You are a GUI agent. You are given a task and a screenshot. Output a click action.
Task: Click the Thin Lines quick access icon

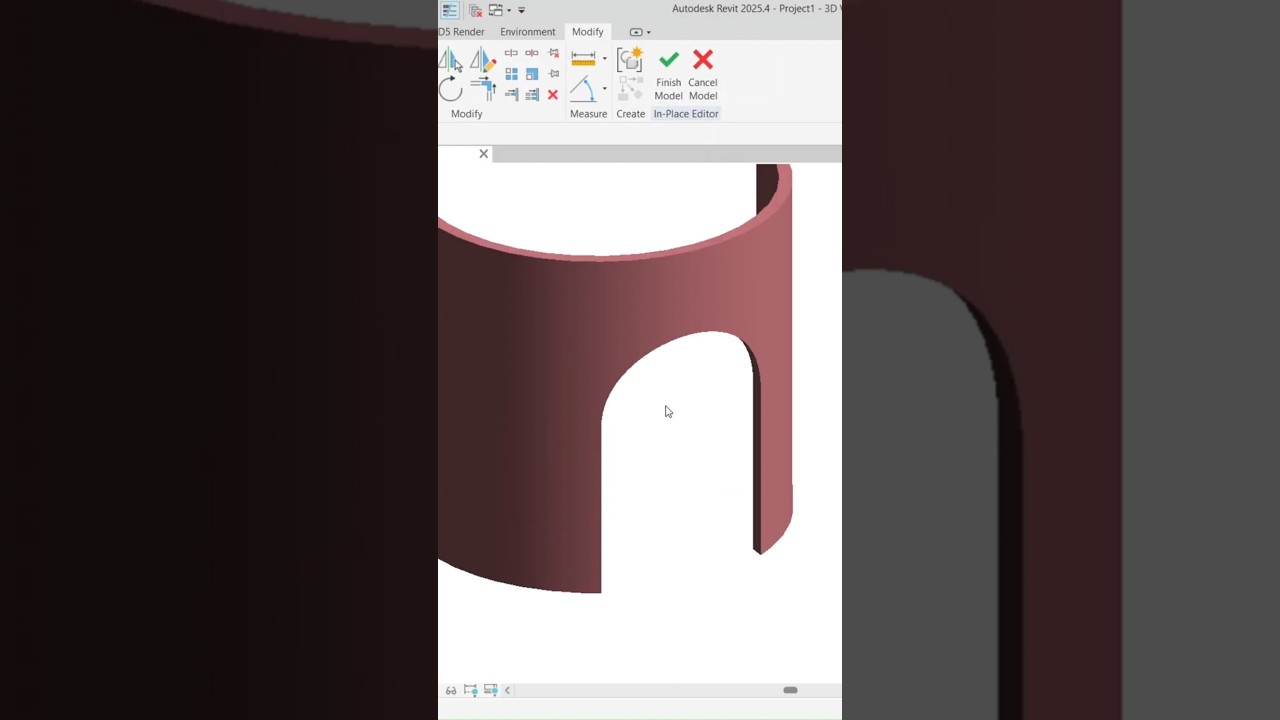pyautogui.click(x=450, y=10)
